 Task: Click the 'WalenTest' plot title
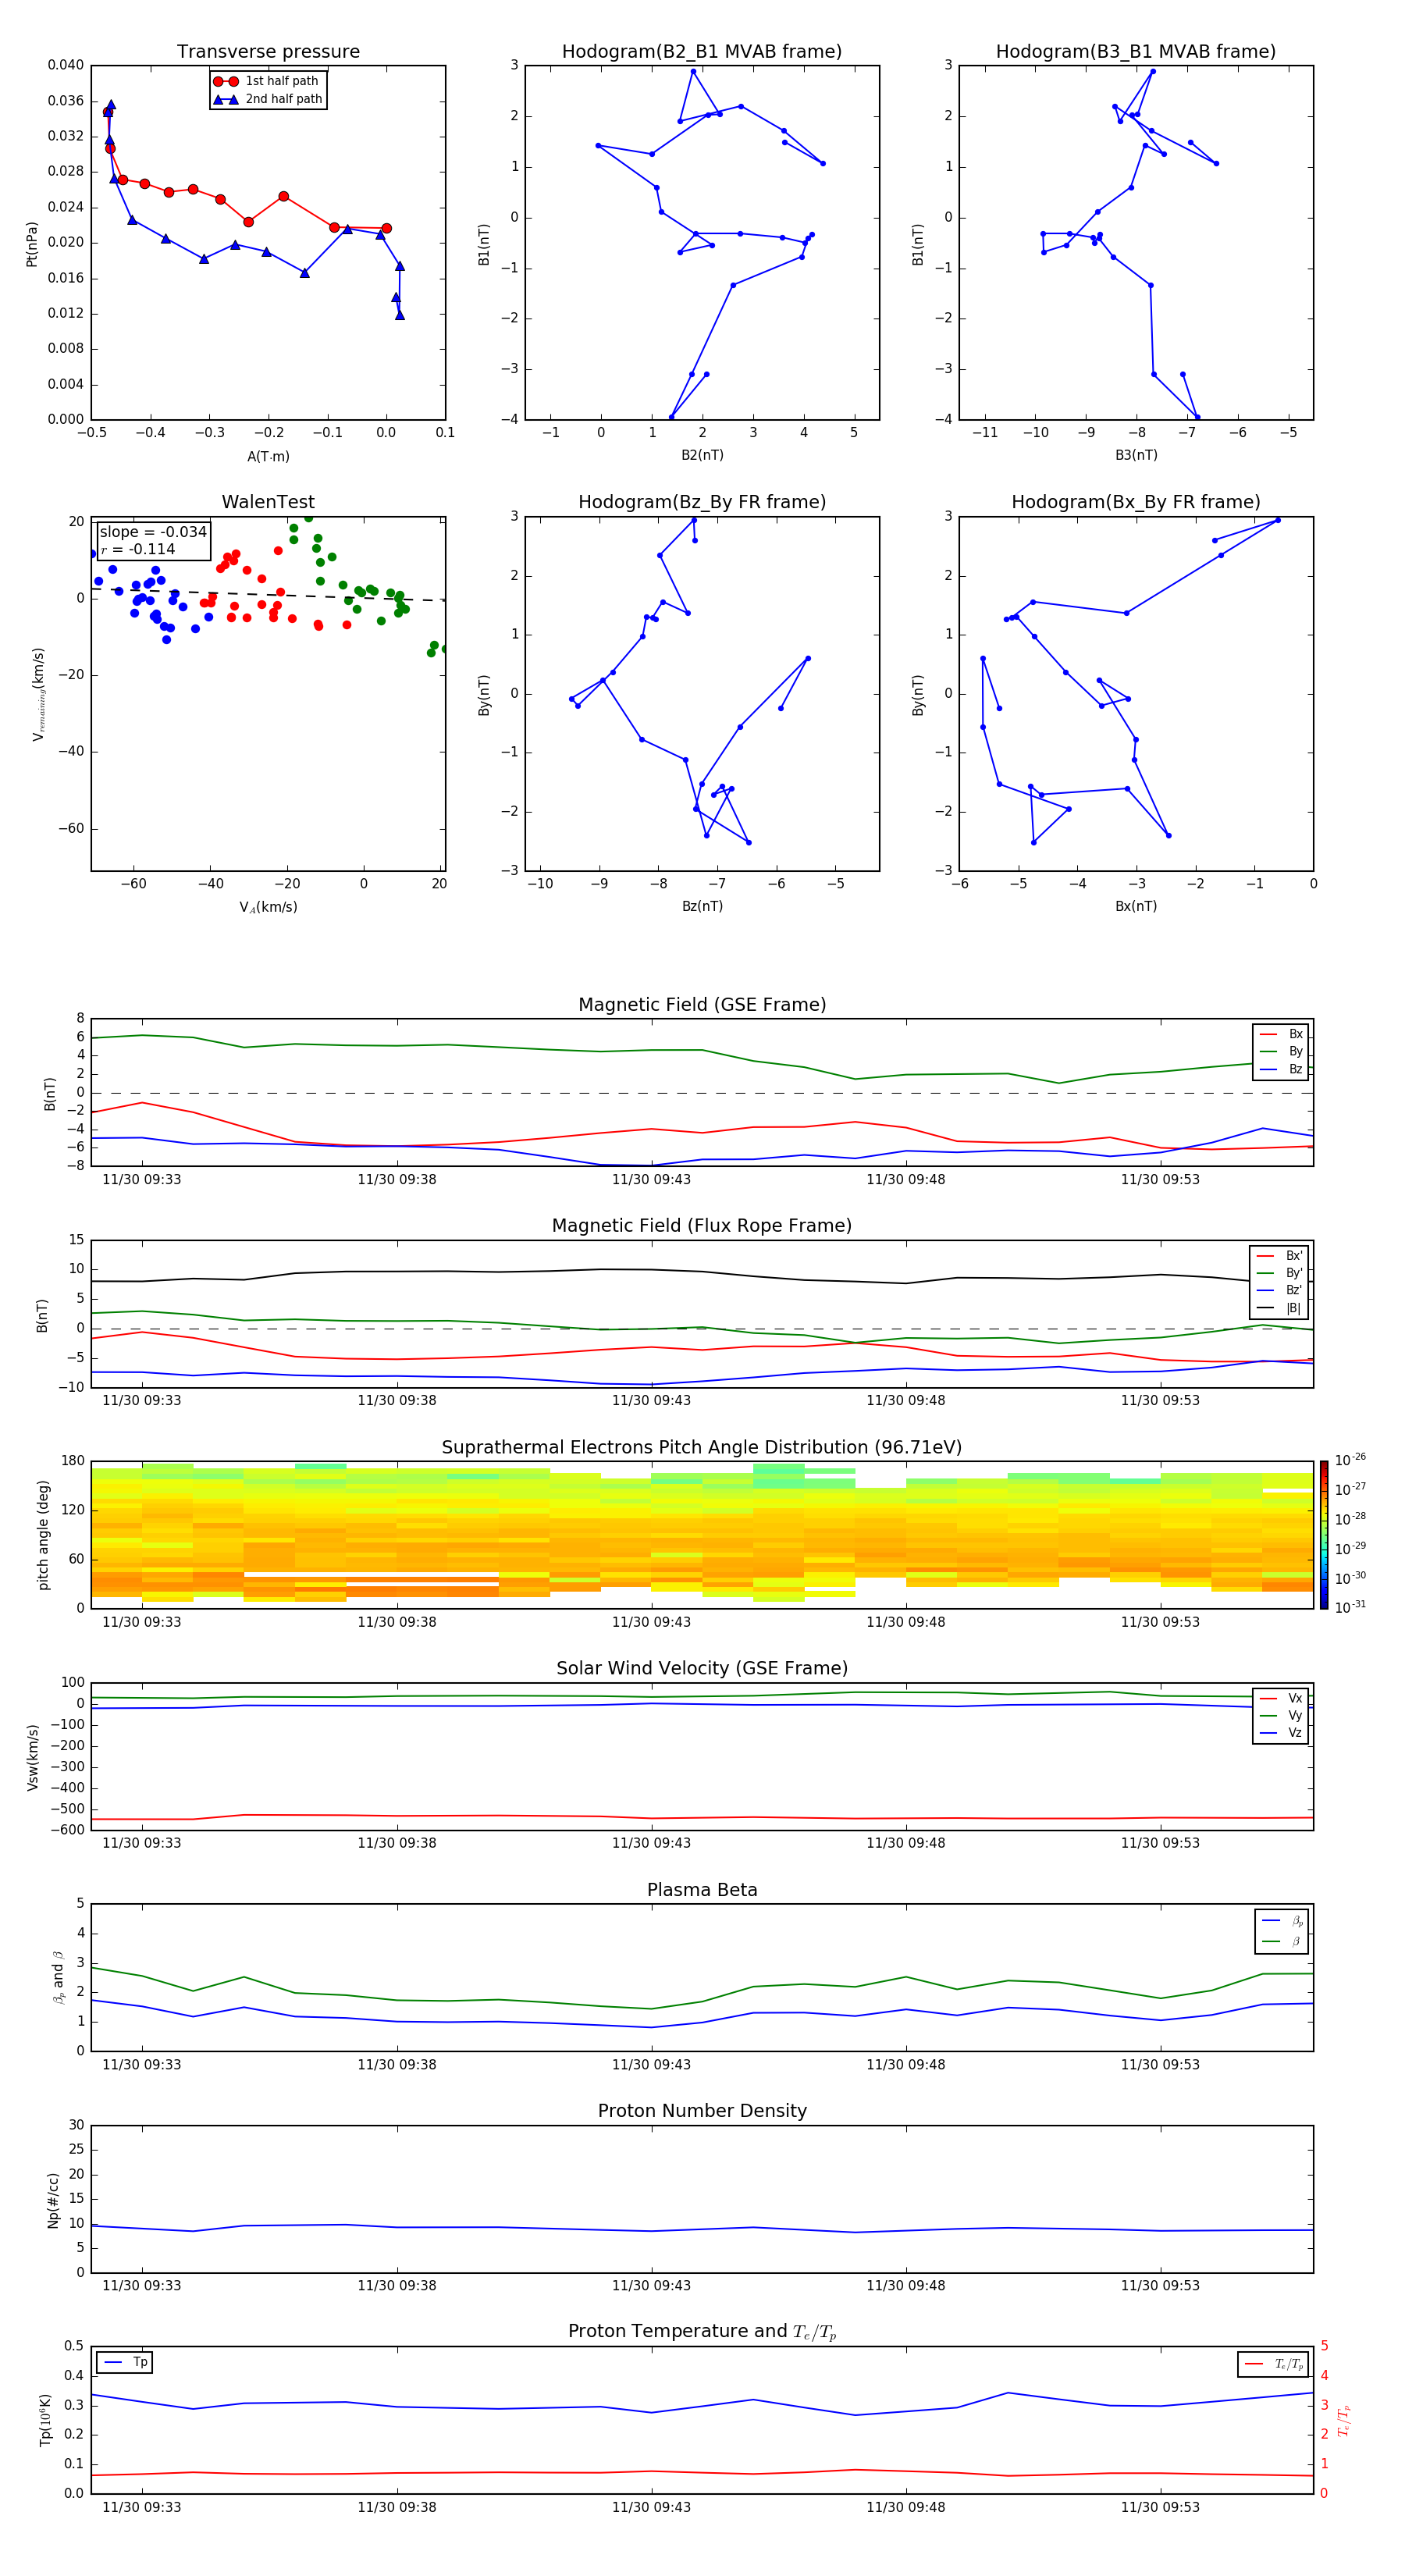268,502
